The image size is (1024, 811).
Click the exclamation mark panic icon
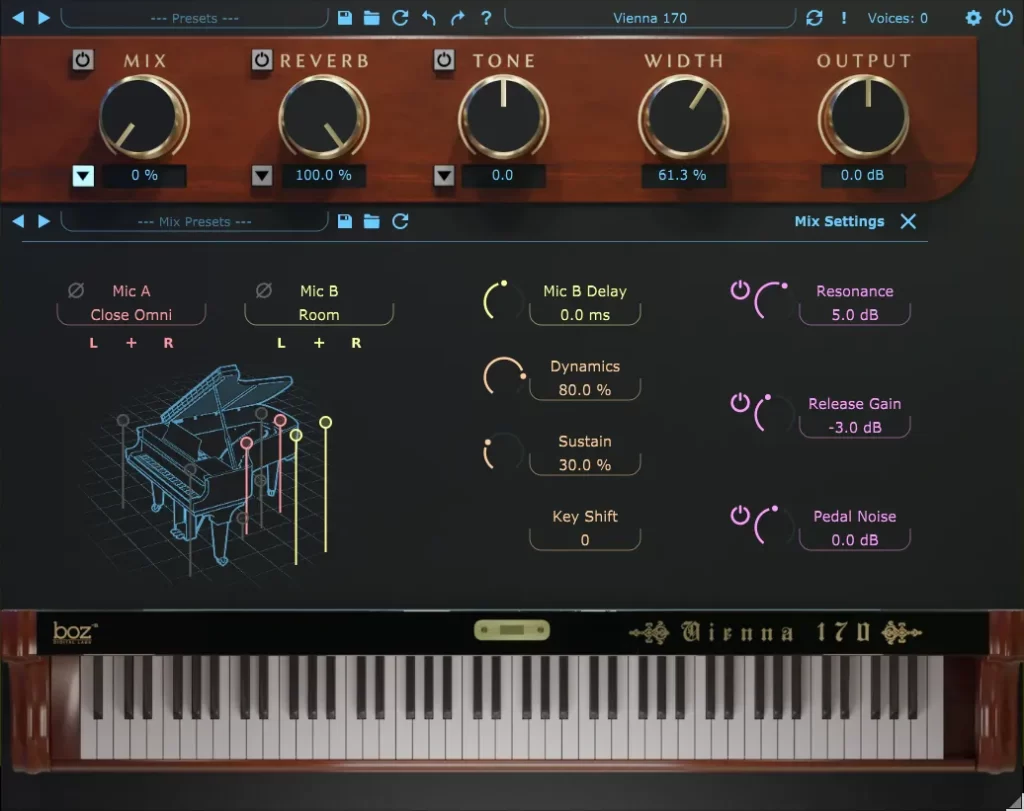coord(843,18)
